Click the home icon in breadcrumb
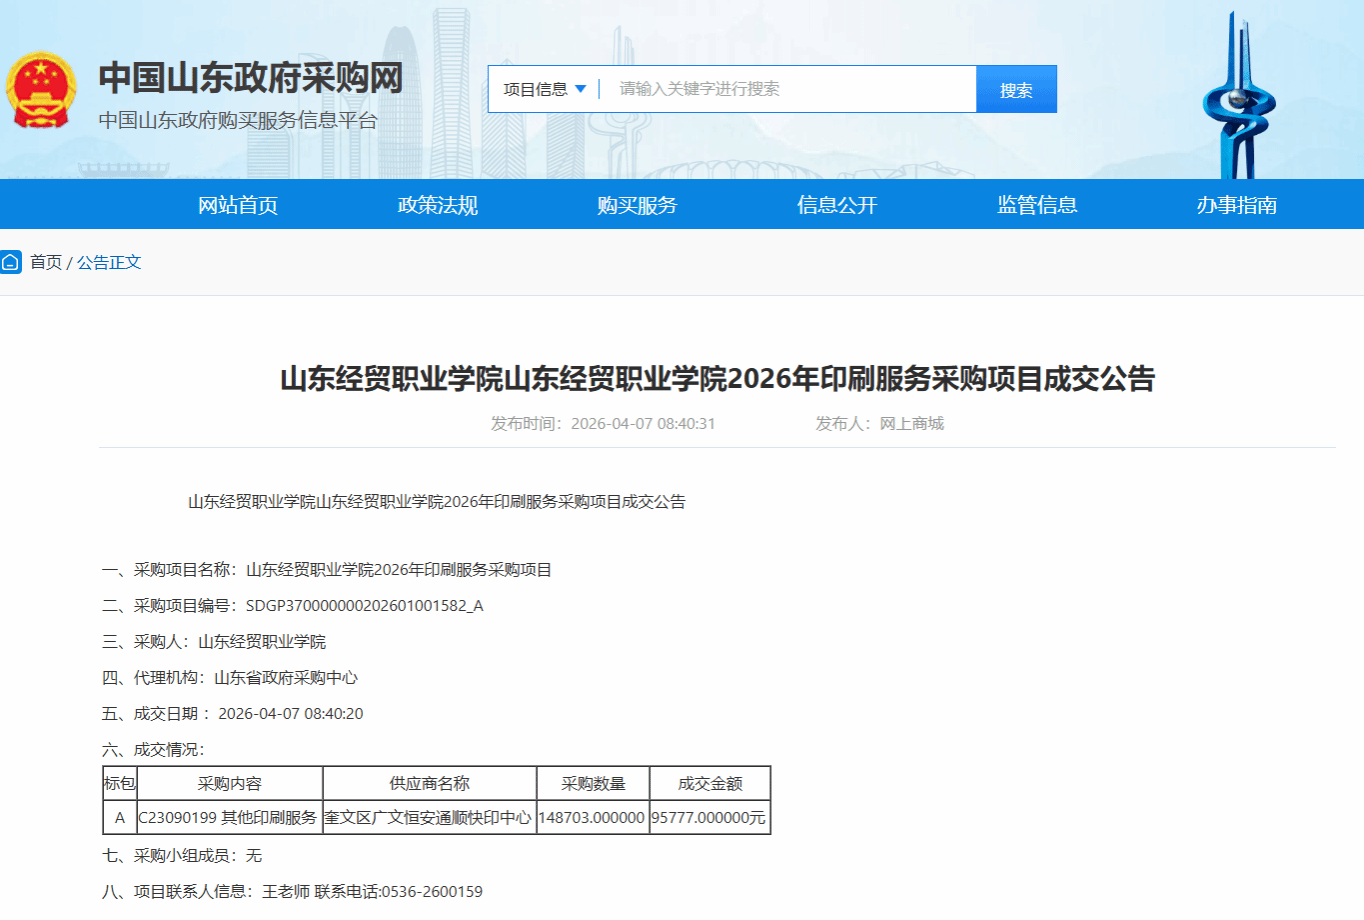Image resolution: width=1364 pixels, height=920 pixels. (11, 262)
